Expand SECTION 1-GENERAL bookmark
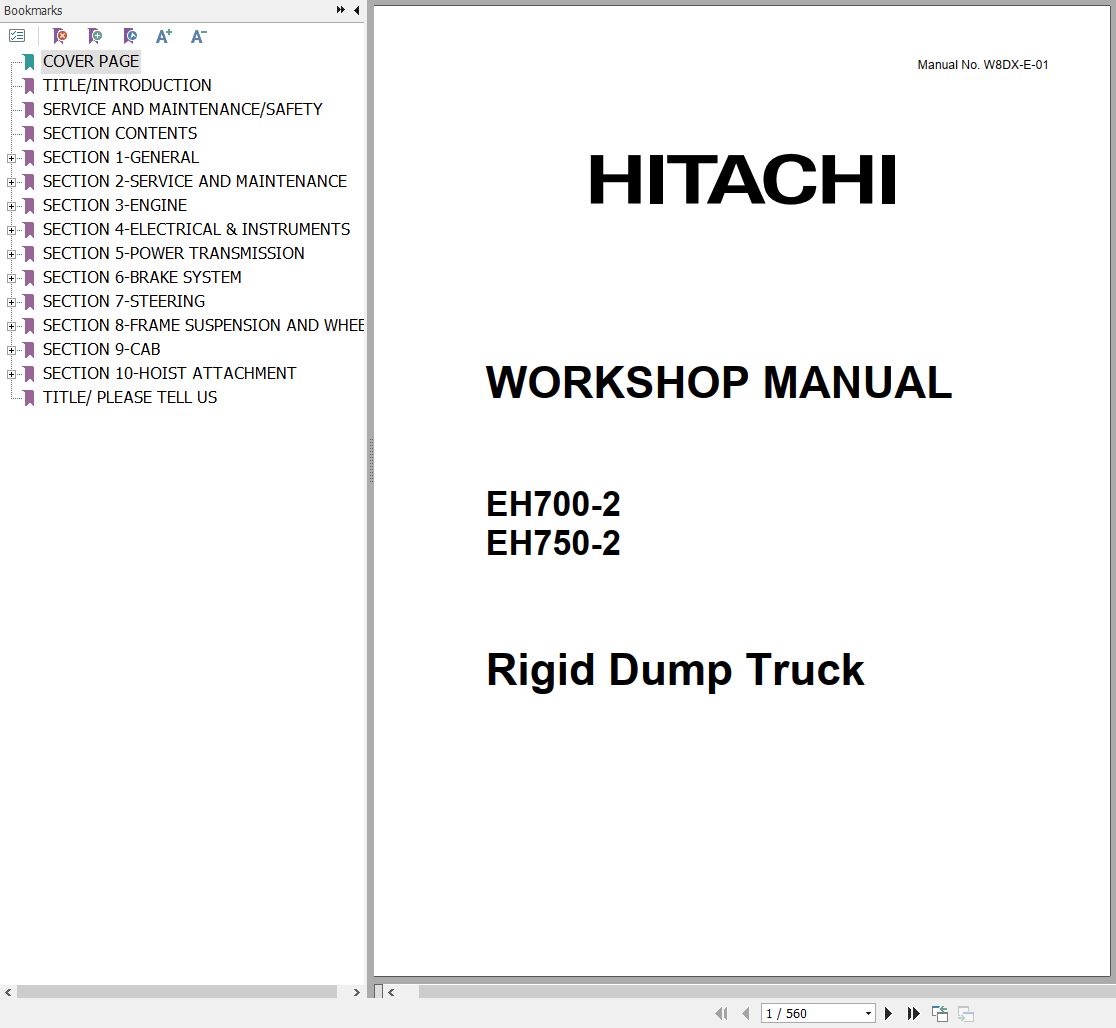Viewport: 1116px width, 1028px height. coord(11,158)
